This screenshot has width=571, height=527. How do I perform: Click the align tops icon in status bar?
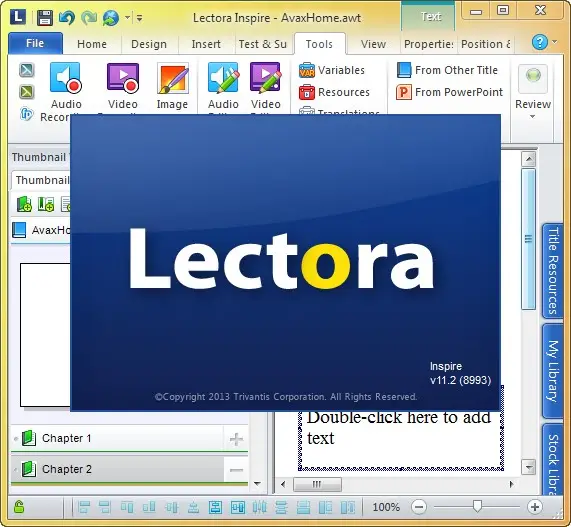[127, 507]
